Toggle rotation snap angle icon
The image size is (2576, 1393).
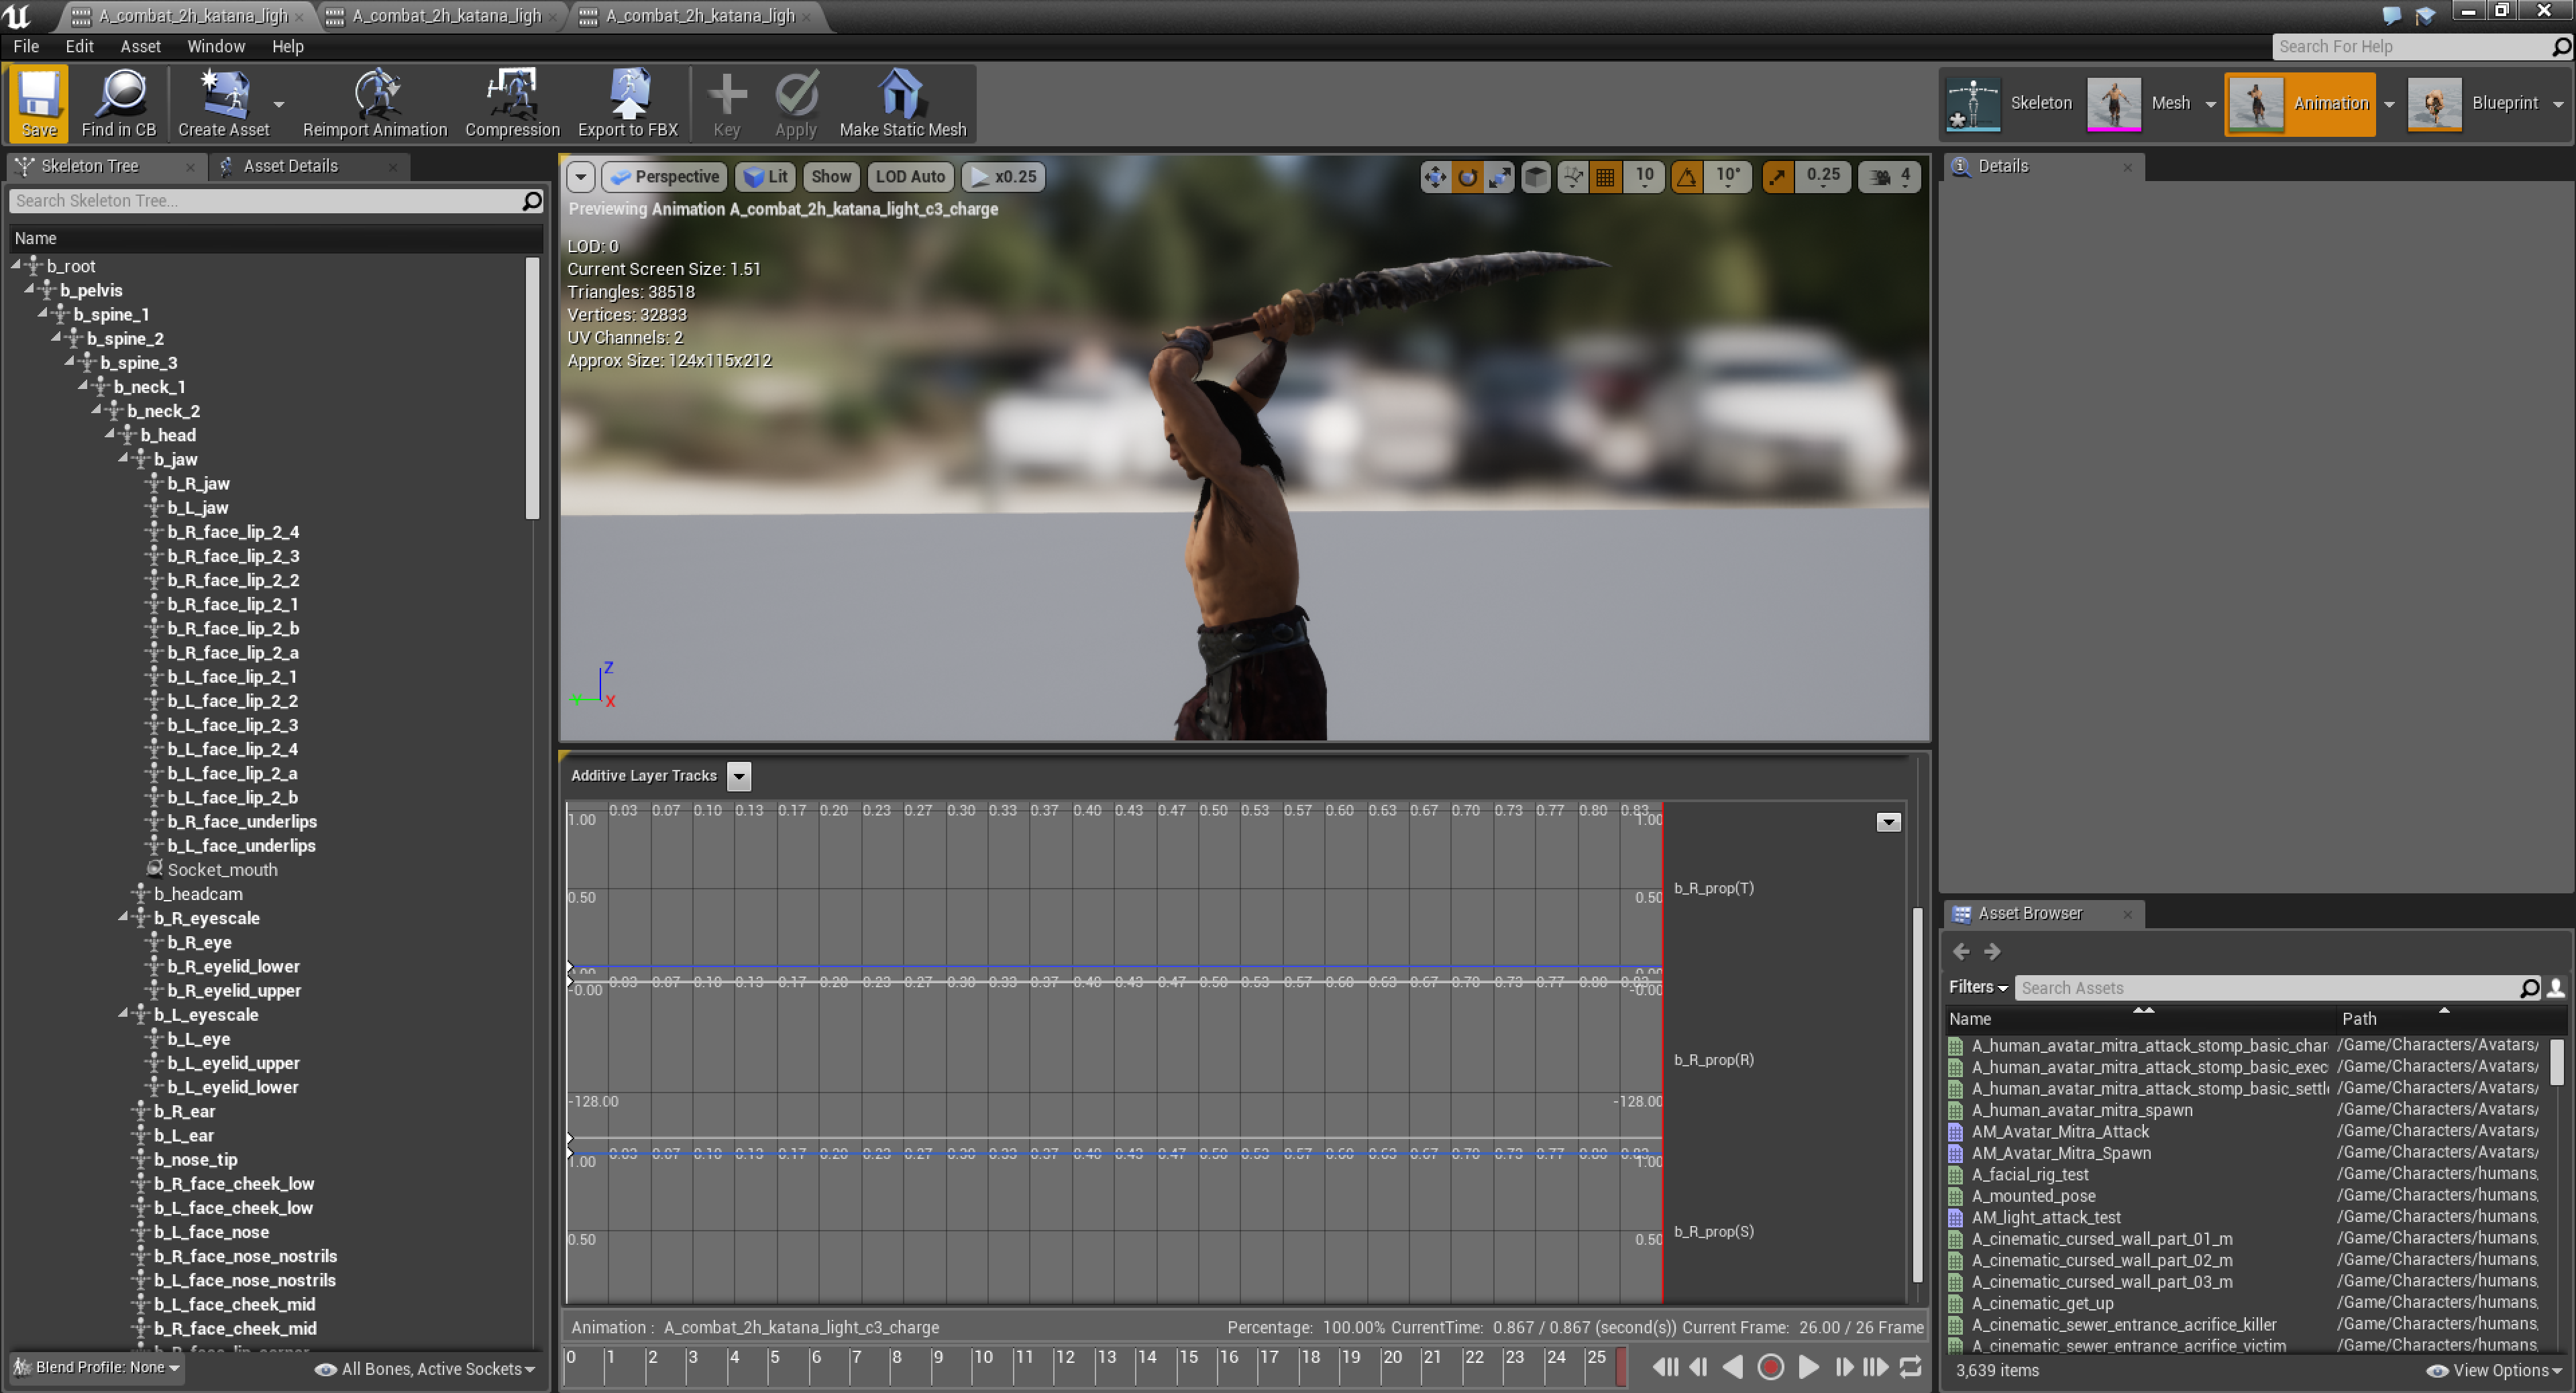(x=1687, y=177)
